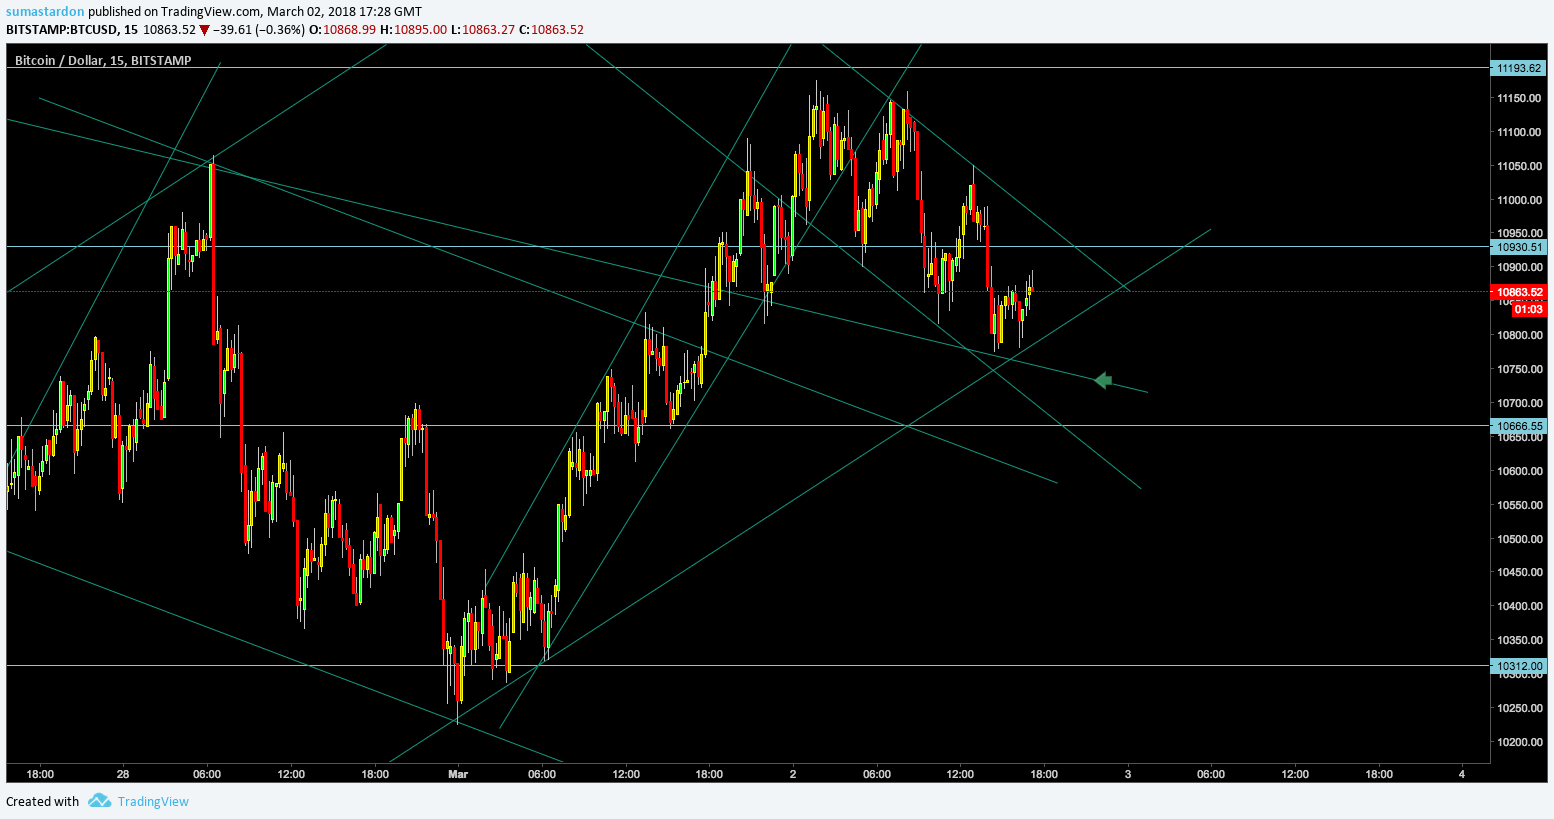Click the 10750.00 price axis label
Viewport: 1554px width, 819px height.
point(1519,369)
